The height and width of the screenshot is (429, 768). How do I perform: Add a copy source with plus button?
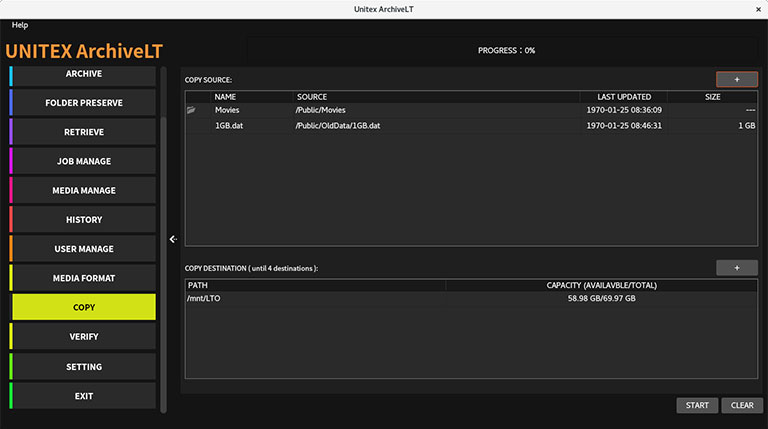737,79
